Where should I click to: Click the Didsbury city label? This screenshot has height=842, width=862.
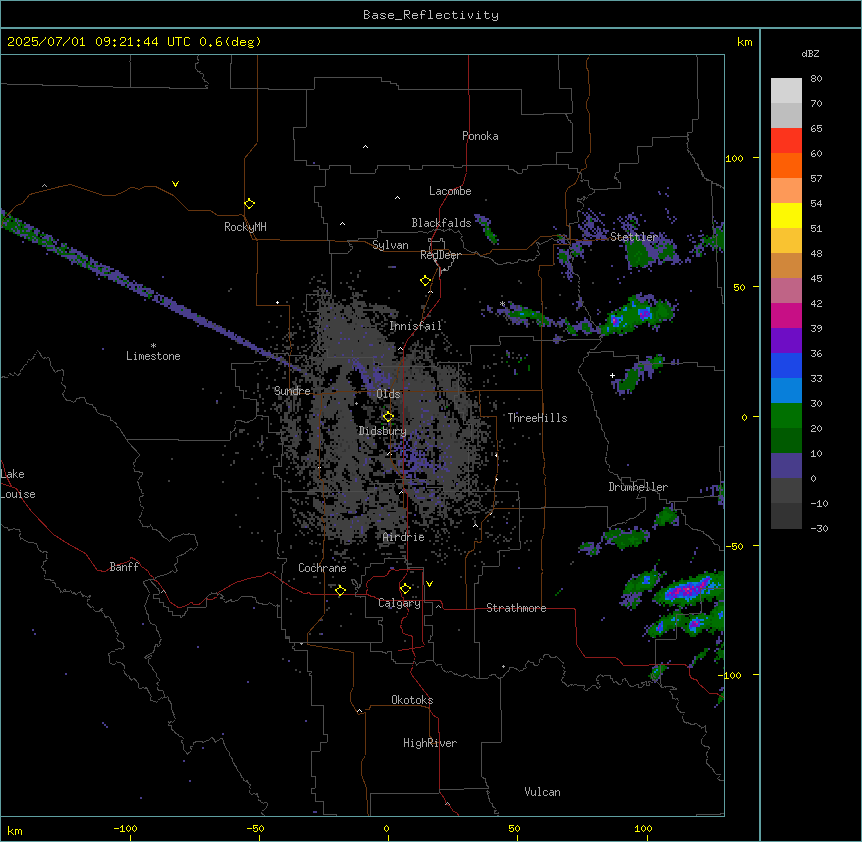[x=383, y=431]
